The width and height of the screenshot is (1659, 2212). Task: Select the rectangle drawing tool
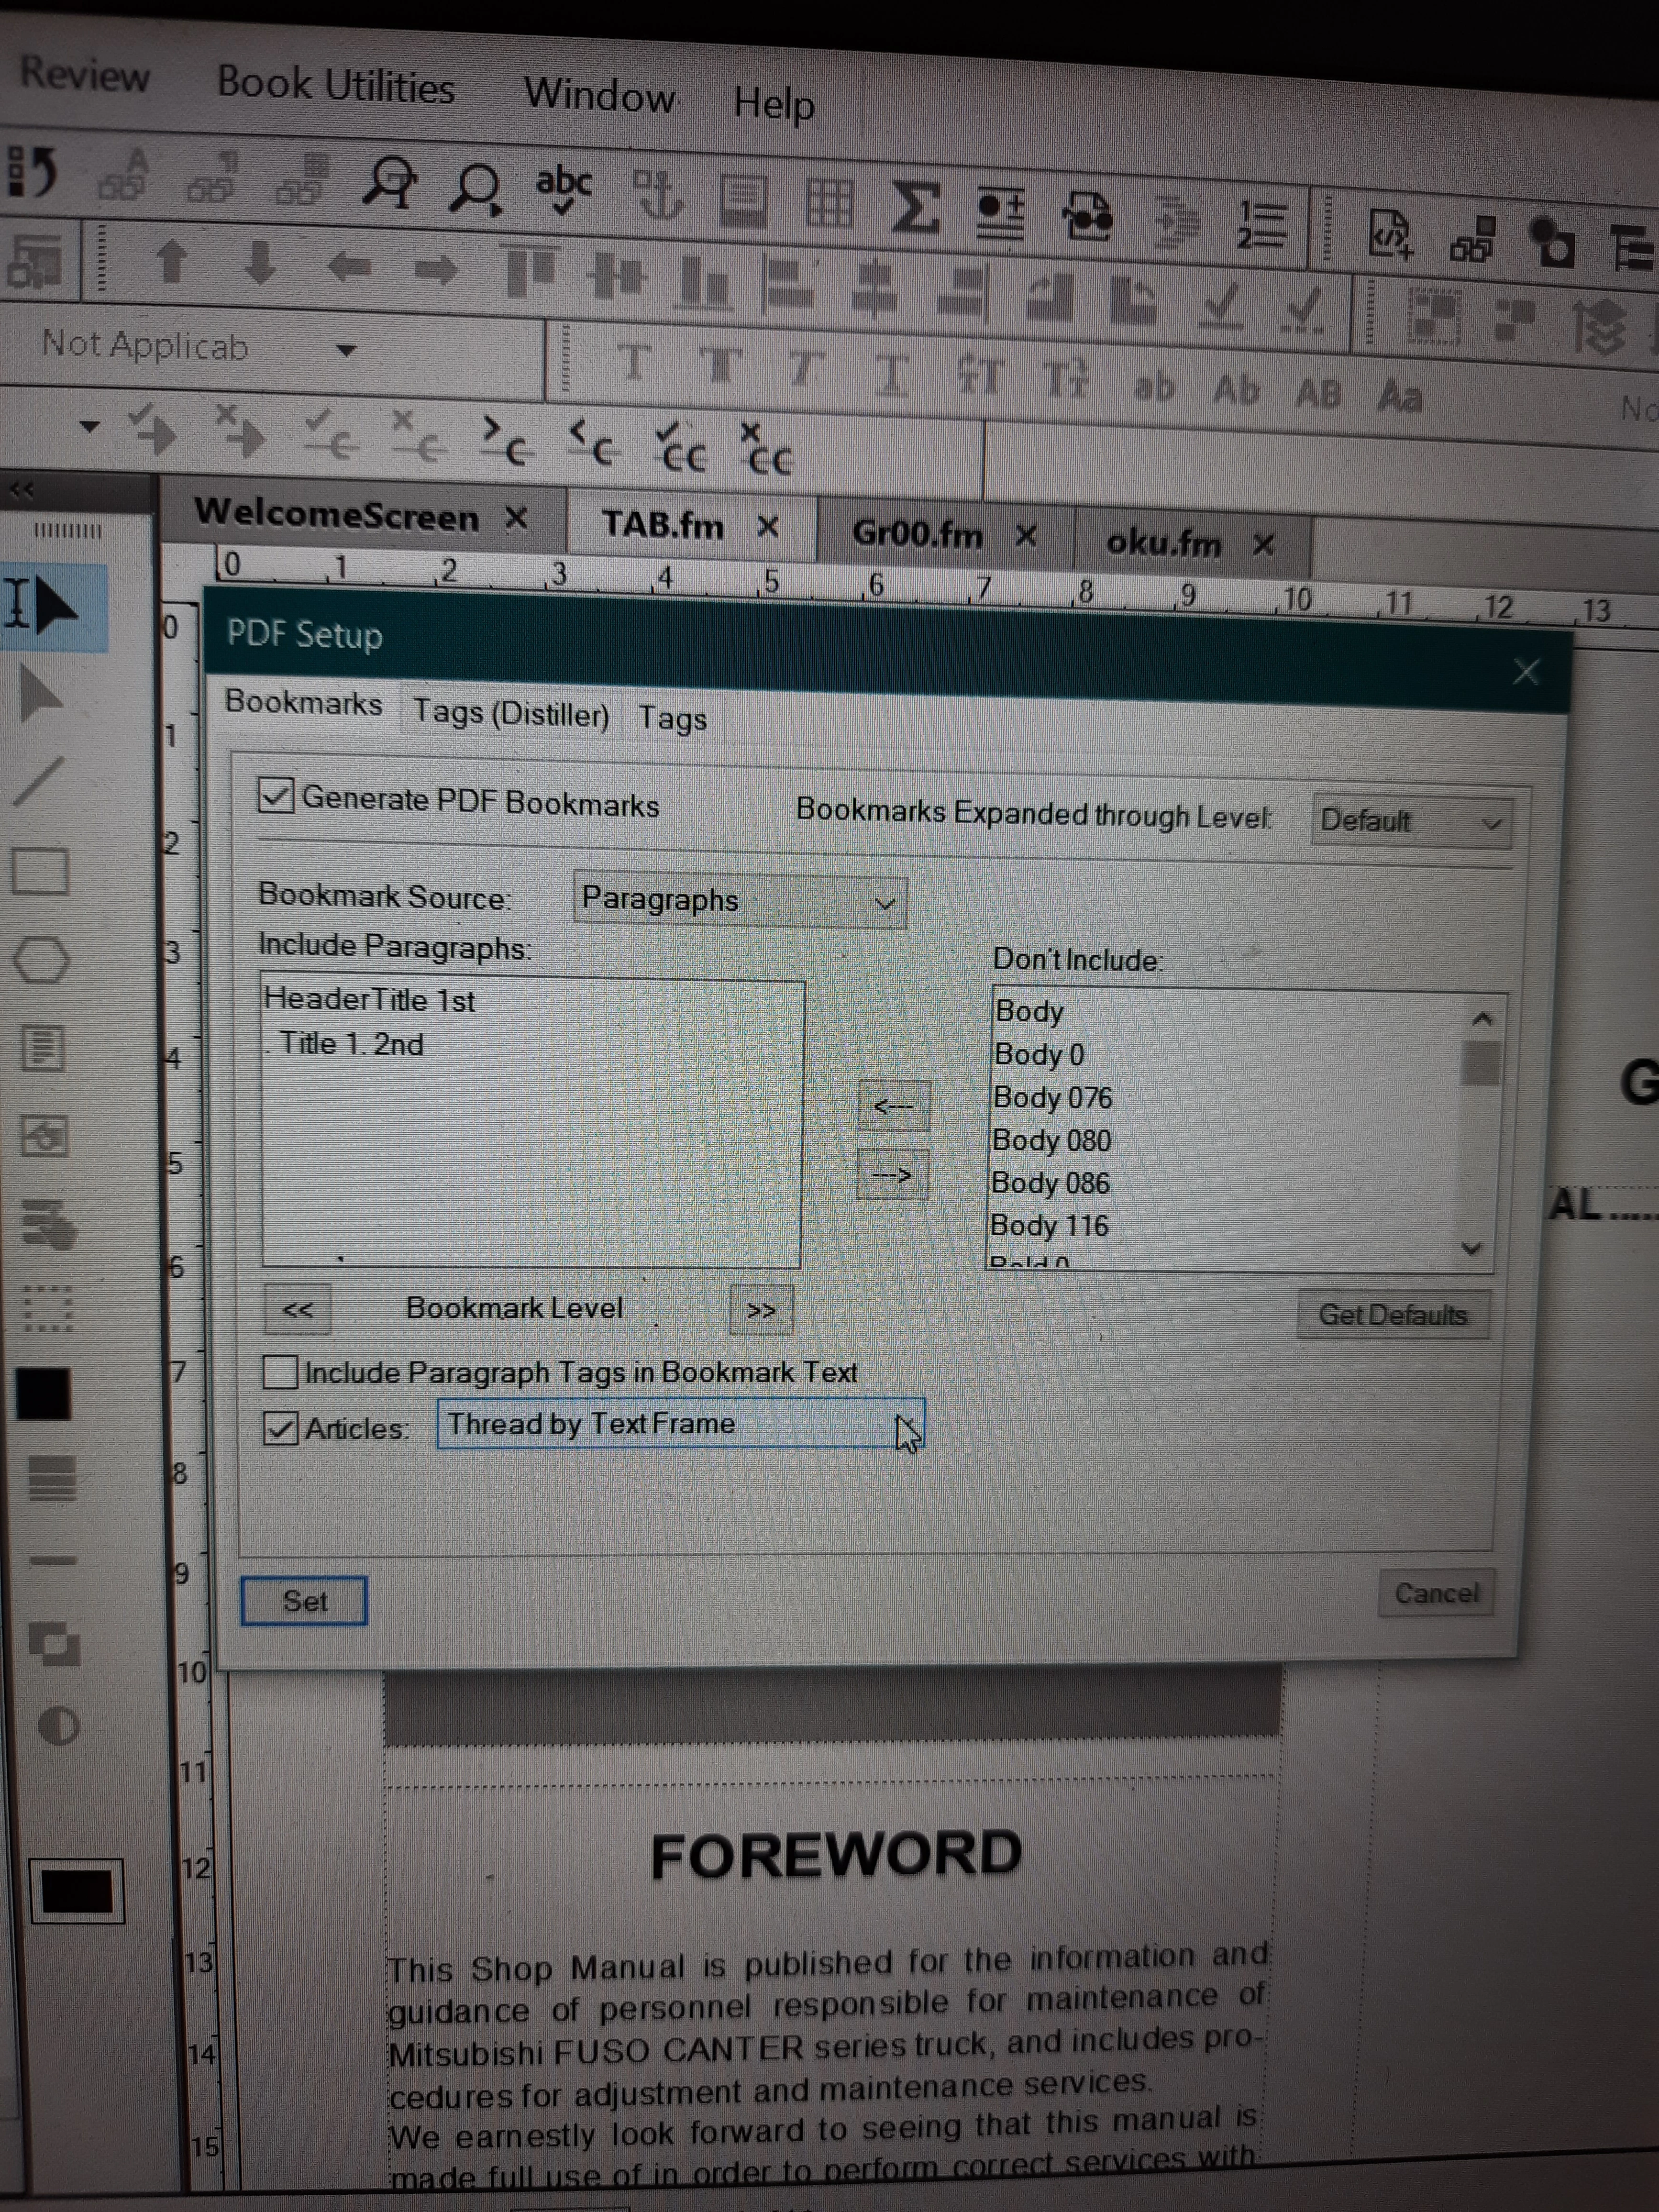pos(40,871)
